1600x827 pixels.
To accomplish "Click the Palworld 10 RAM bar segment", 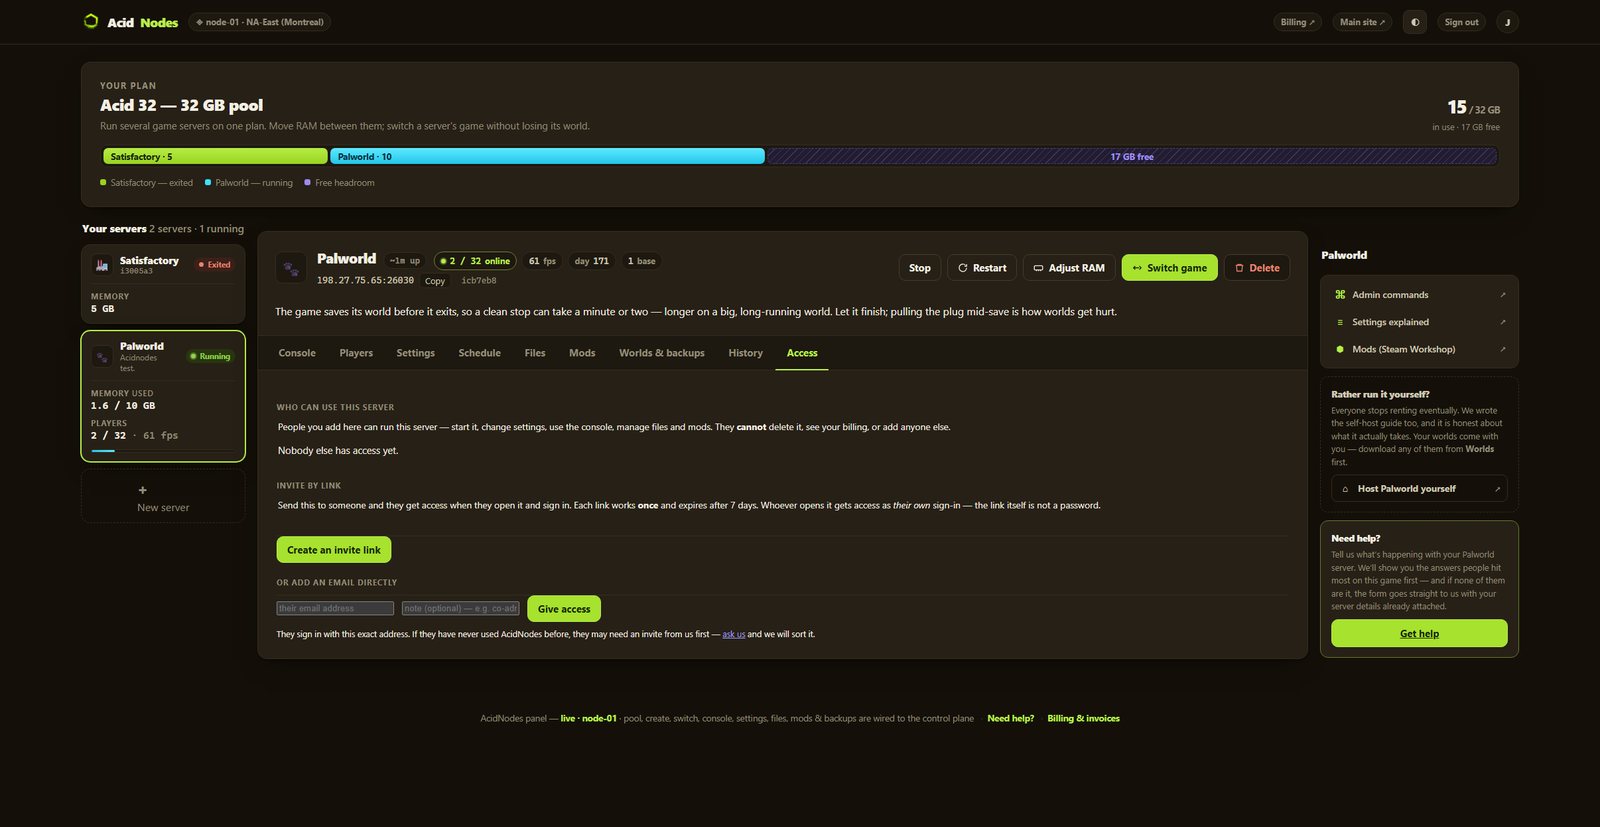I will (x=547, y=156).
